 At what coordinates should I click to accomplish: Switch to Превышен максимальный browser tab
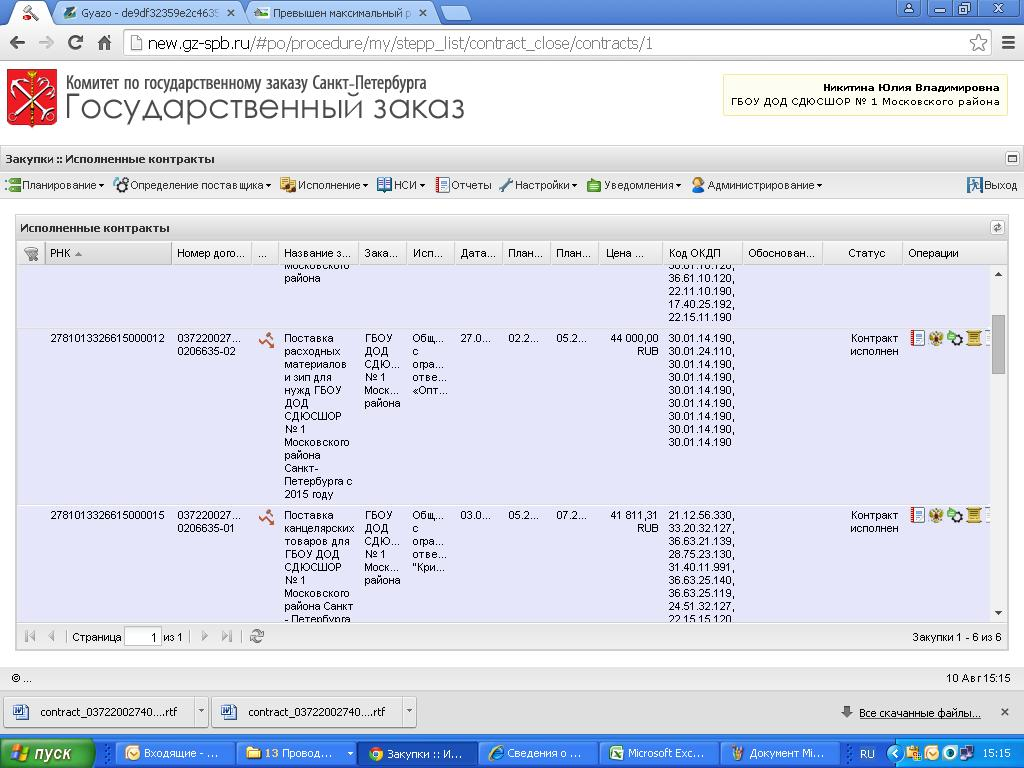pos(340,13)
